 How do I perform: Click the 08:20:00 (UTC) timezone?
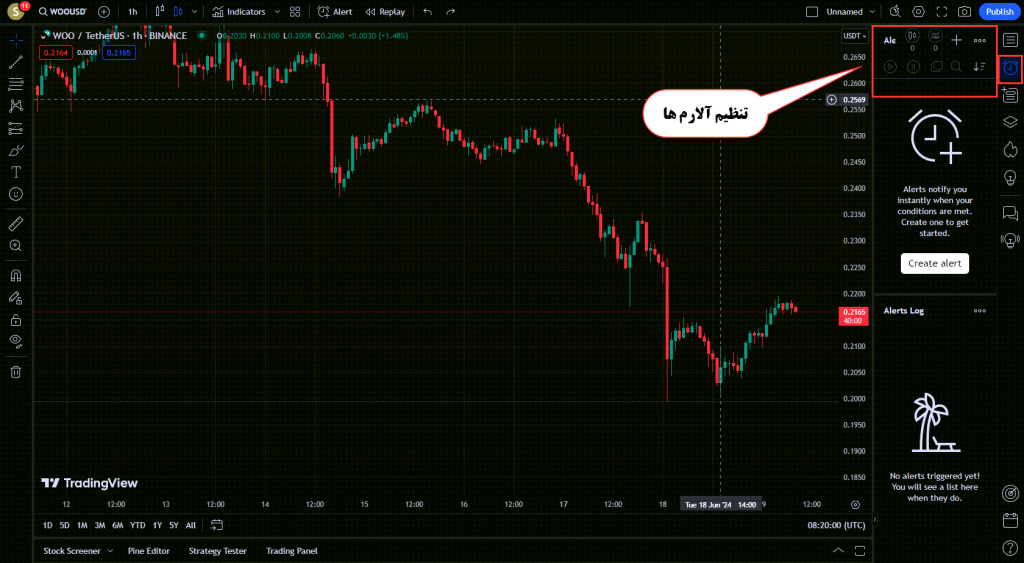(x=836, y=525)
